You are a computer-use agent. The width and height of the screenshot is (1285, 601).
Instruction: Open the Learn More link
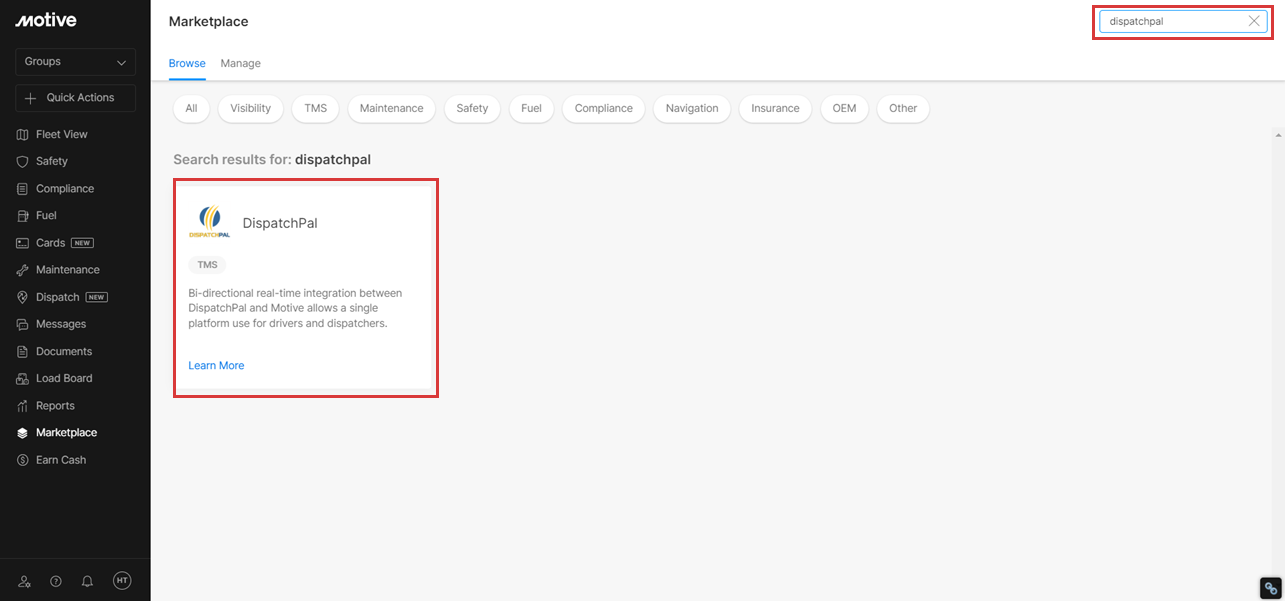tap(216, 366)
